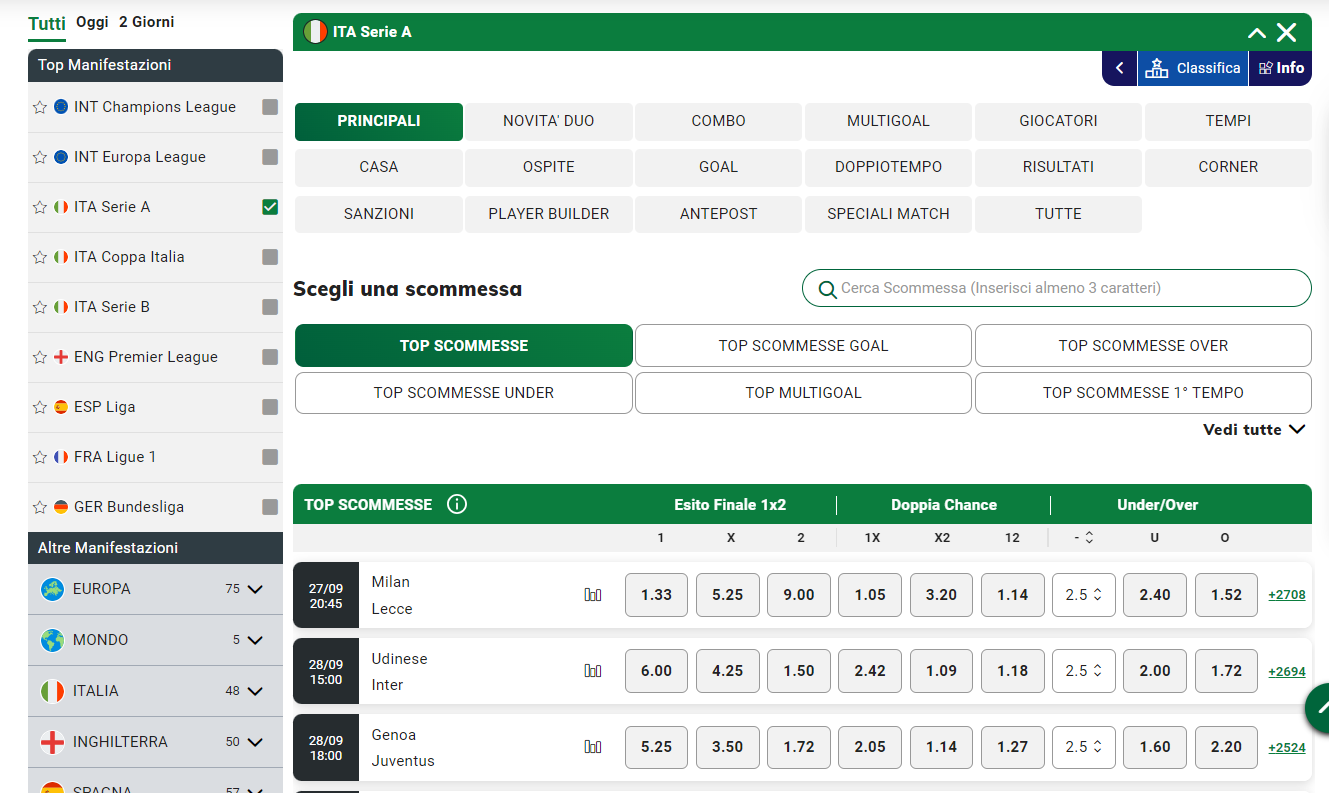1329x793 pixels.
Task: Switch to the Oggi tab
Action: (90, 21)
